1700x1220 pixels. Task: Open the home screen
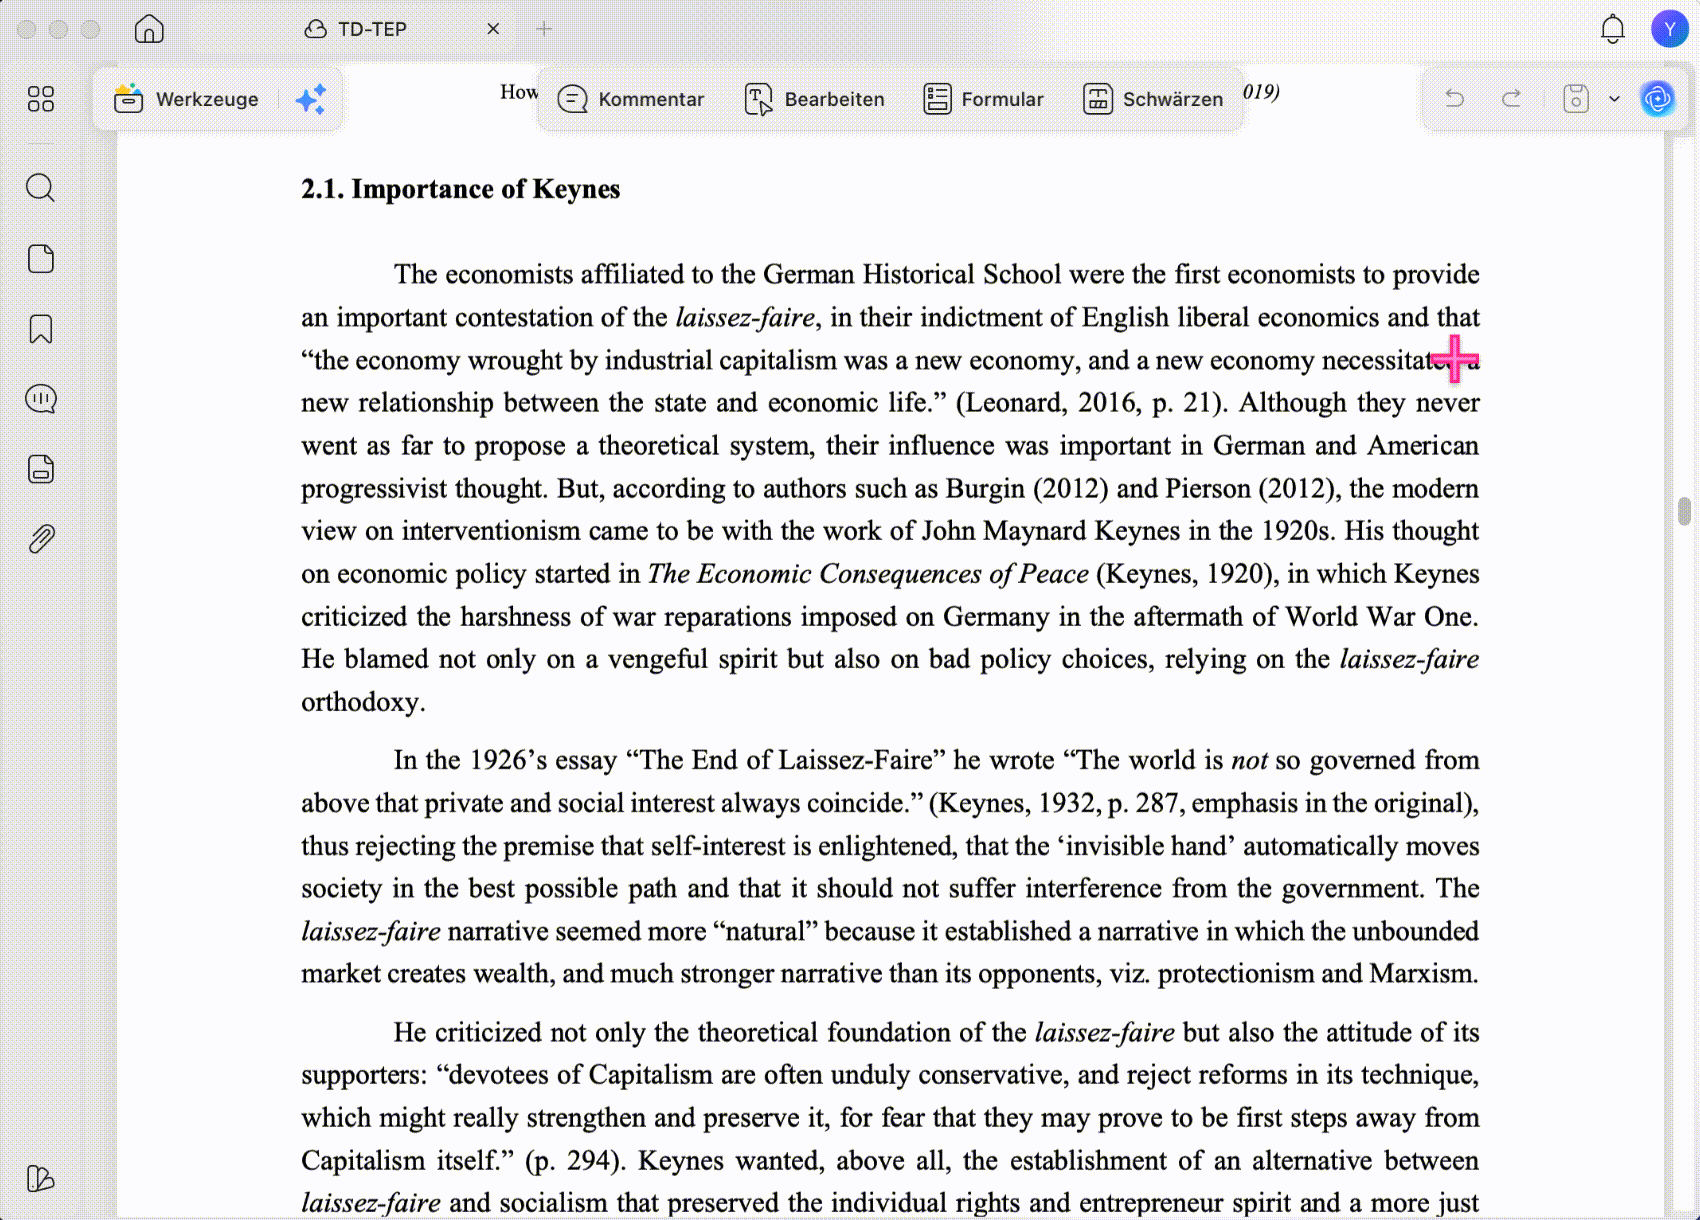149,29
